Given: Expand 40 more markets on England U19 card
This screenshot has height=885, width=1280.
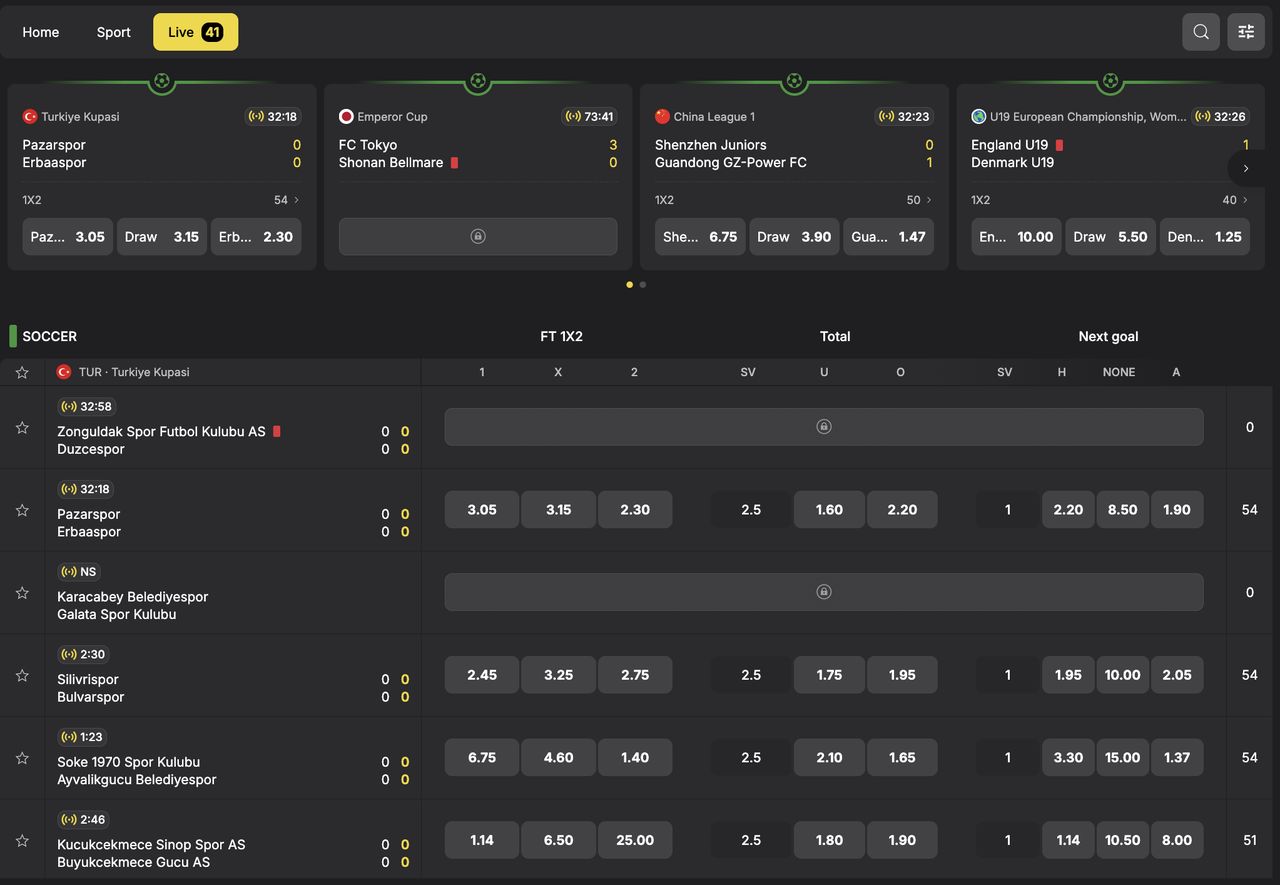Looking at the screenshot, I should (1236, 200).
